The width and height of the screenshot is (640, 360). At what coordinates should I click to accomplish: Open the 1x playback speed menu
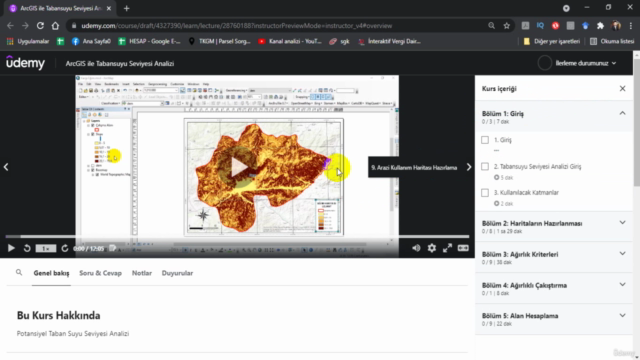pos(46,248)
